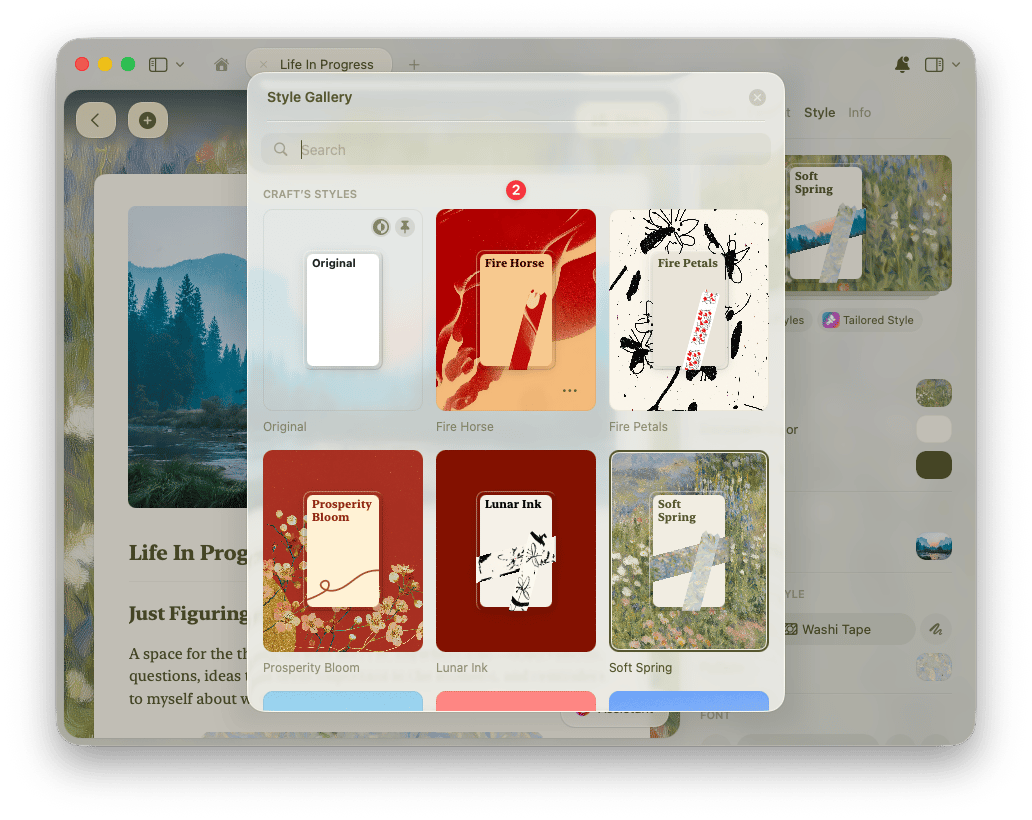Click the scribble icon beside Washi Tape
The height and width of the screenshot is (820, 1032).
(x=936, y=630)
